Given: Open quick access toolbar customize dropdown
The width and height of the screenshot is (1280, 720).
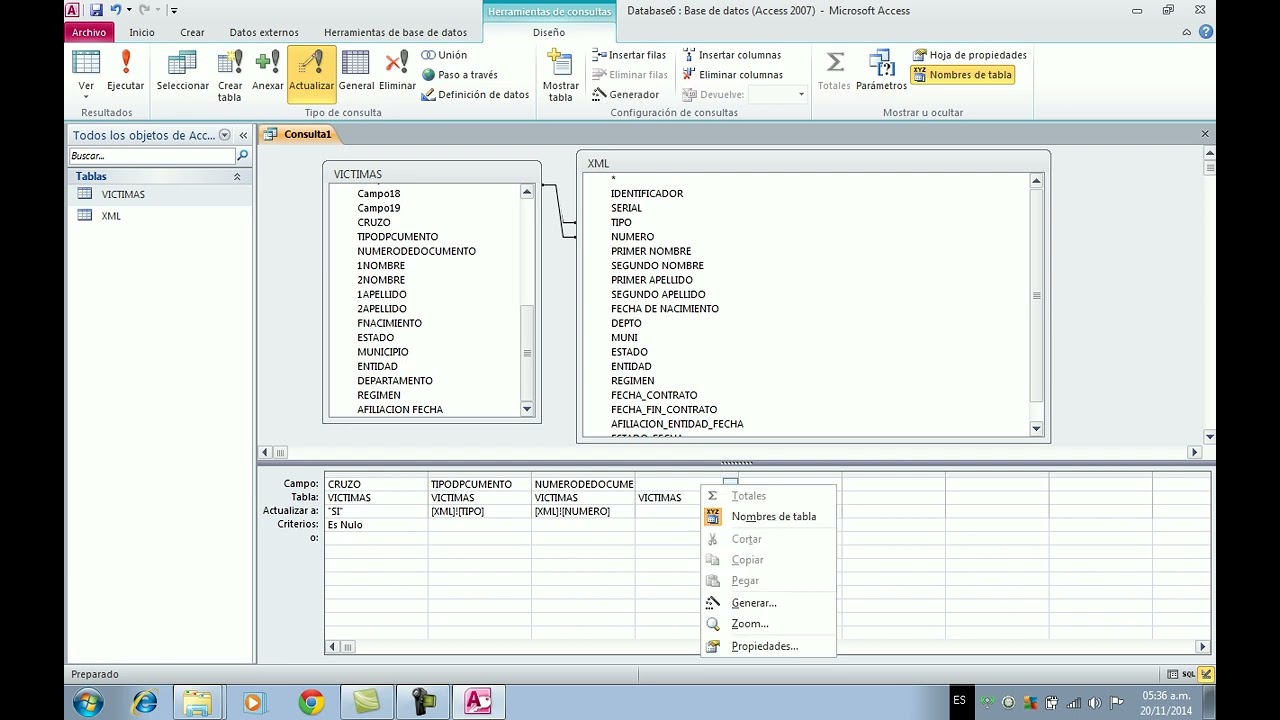Looking at the screenshot, I should pyautogui.click(x=174, y=10).
